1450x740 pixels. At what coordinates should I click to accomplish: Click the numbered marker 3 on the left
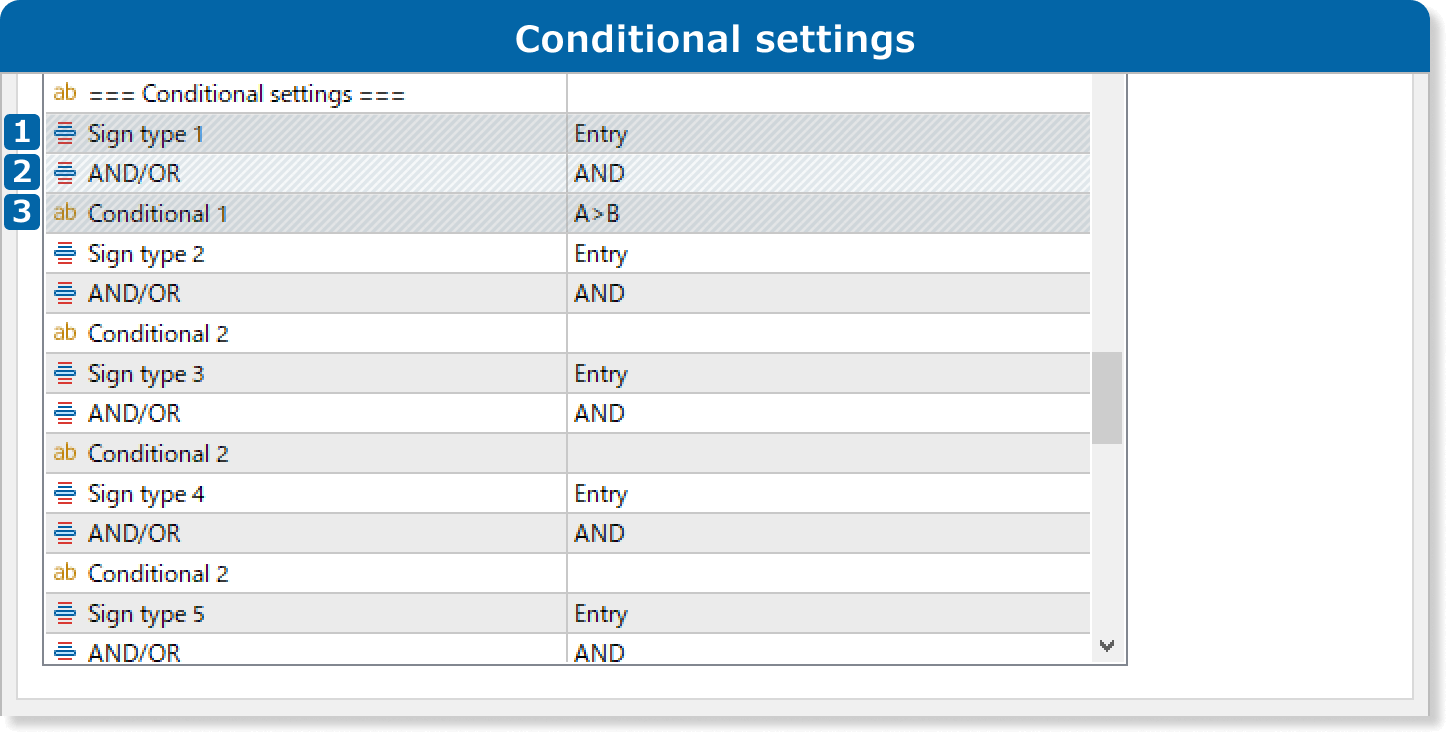21,211
